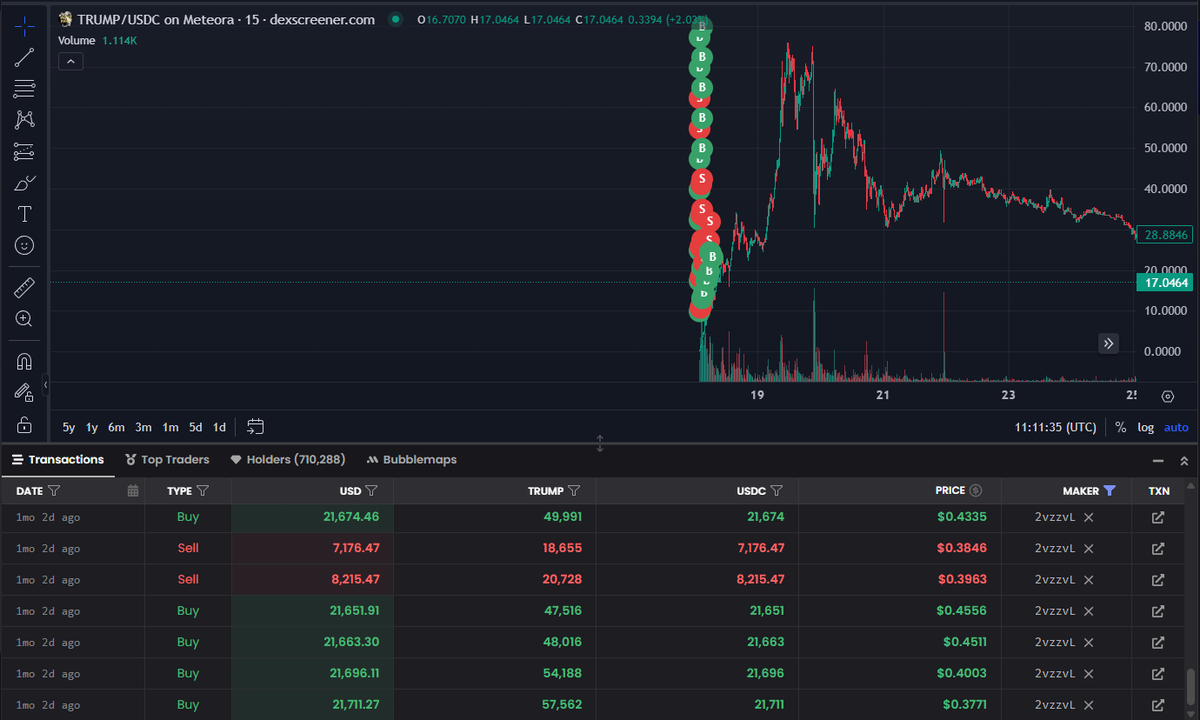Click the 17.0464 current price label
Screen dimensions: 1200x720
[1165, 283]
